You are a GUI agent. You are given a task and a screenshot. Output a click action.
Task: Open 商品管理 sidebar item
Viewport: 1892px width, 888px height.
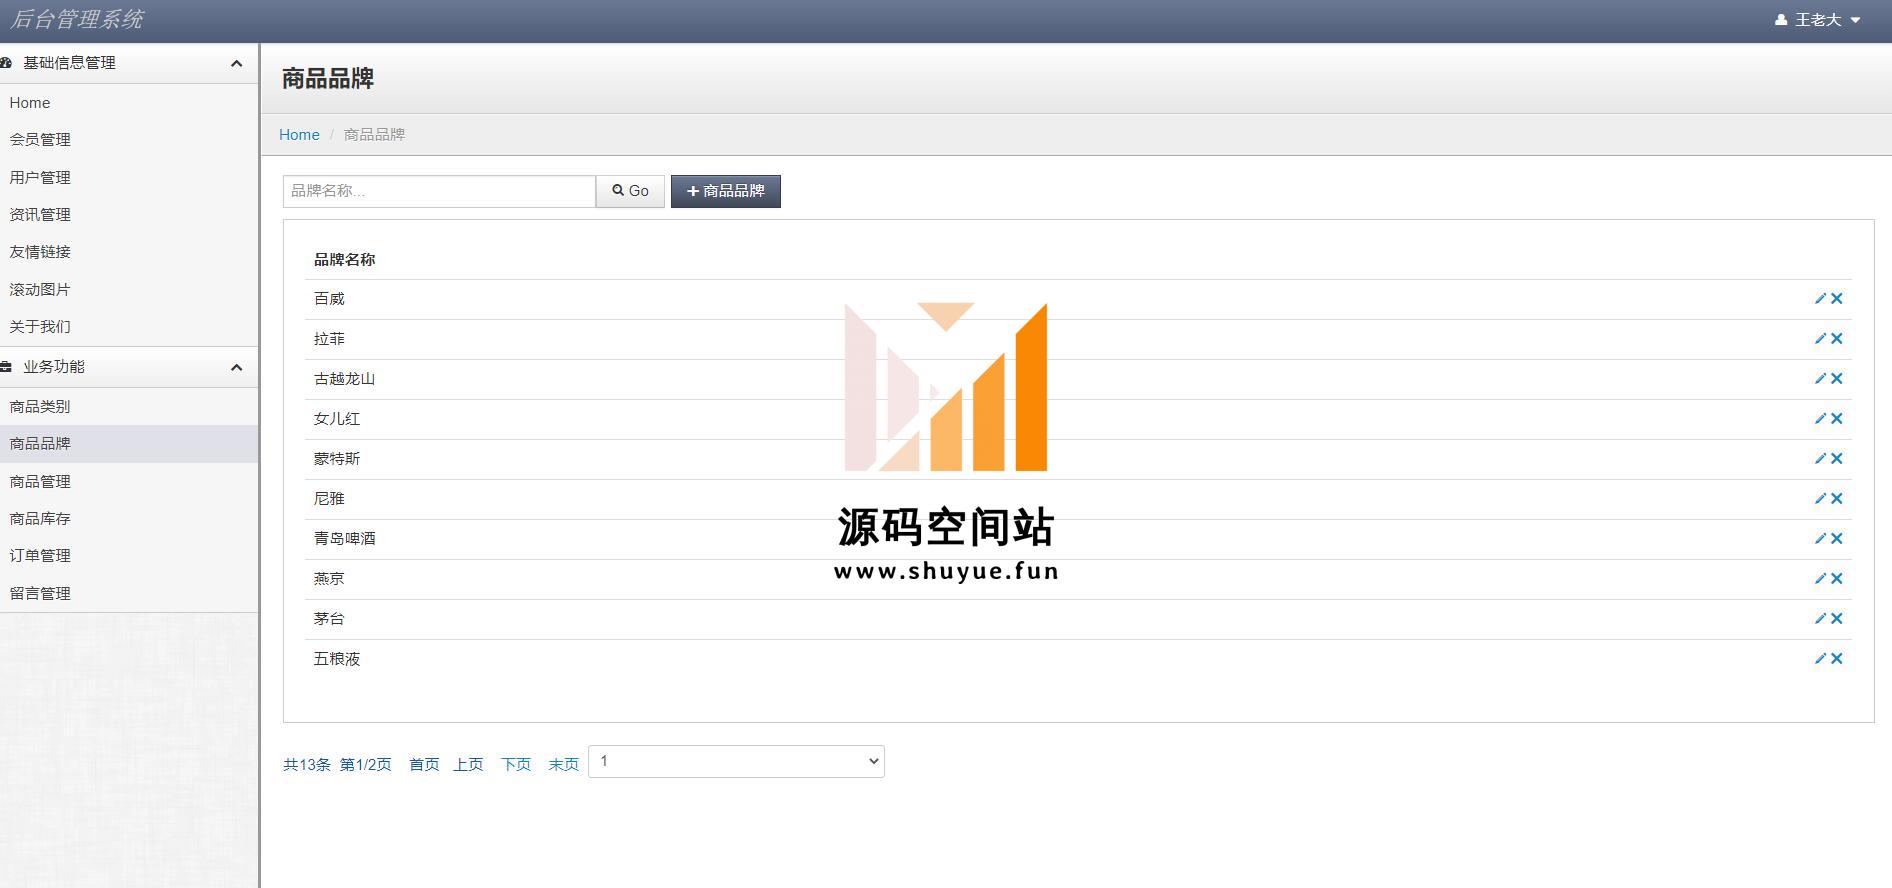pos(40,482)
